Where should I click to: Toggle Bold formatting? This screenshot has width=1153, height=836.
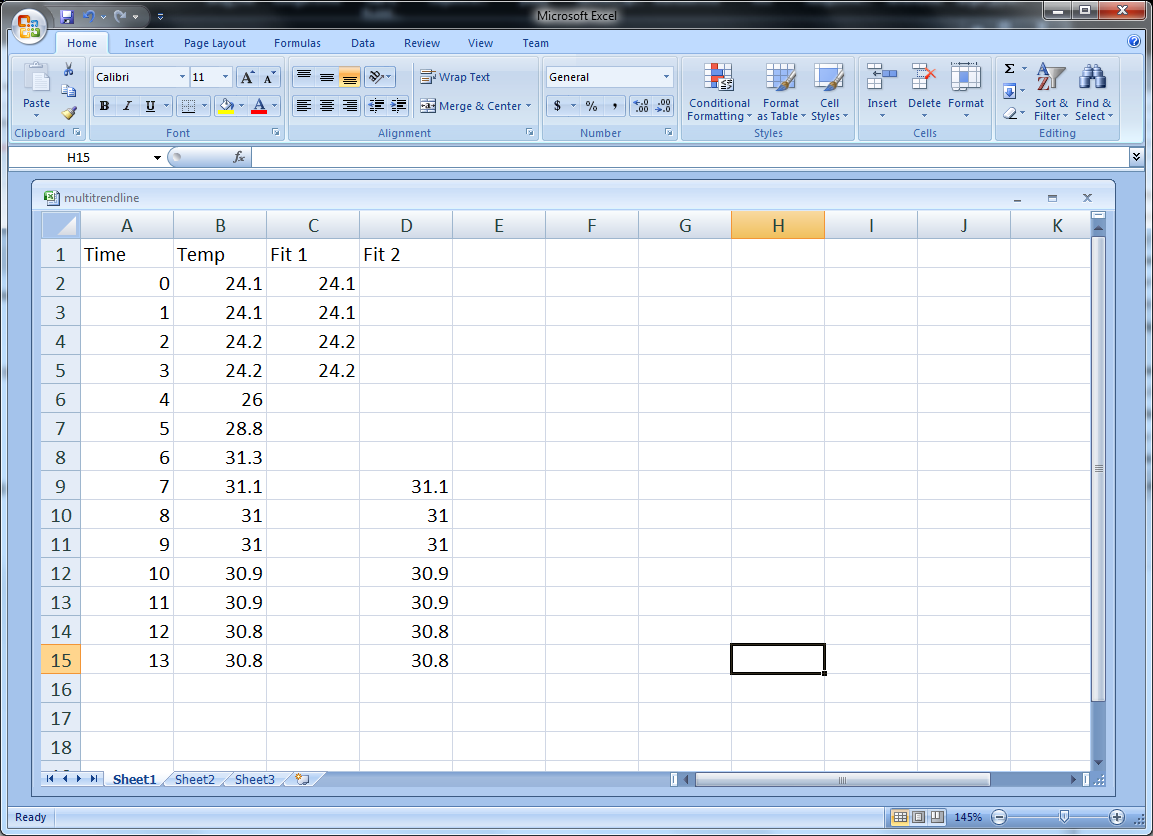coord(104,106)
